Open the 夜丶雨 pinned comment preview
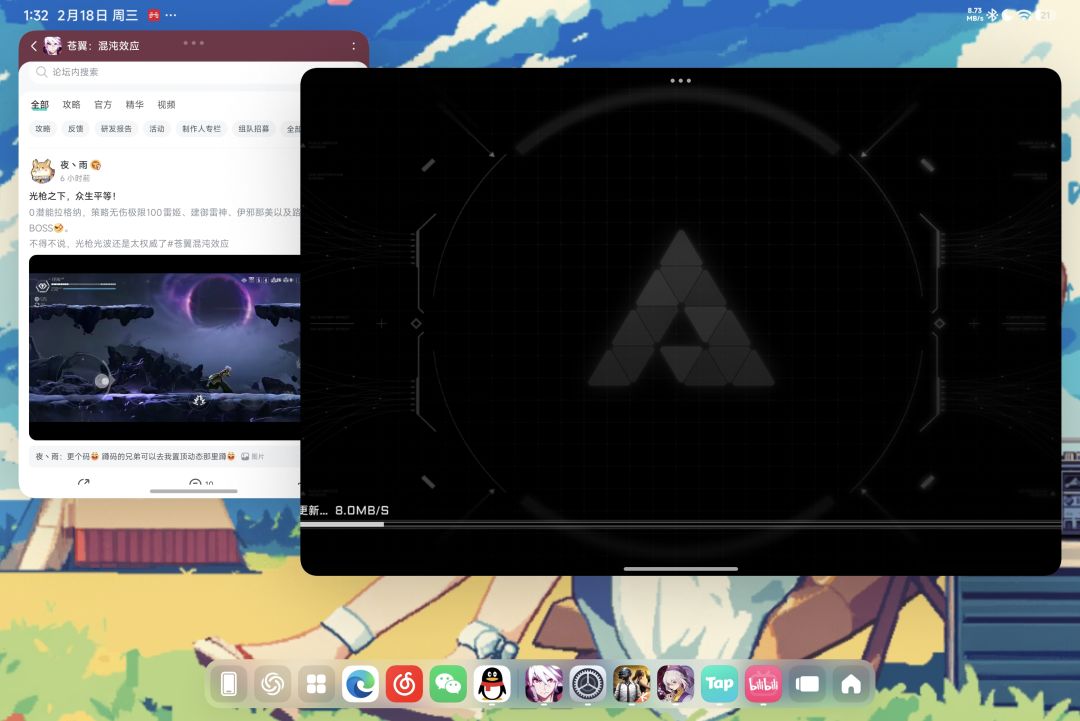 click(165, 457)
